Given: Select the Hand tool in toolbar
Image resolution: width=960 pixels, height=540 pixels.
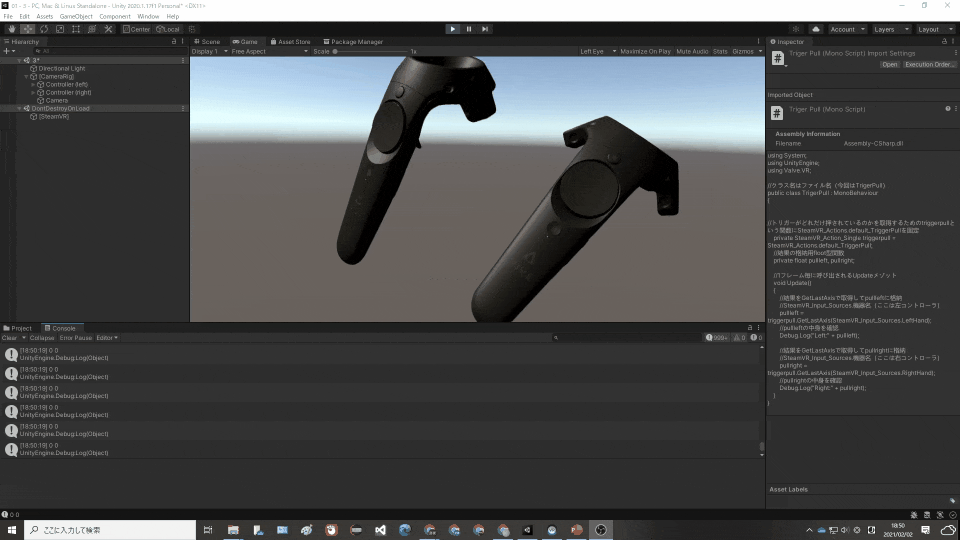Looking at the screenshot, I should (x=12, y=29).
